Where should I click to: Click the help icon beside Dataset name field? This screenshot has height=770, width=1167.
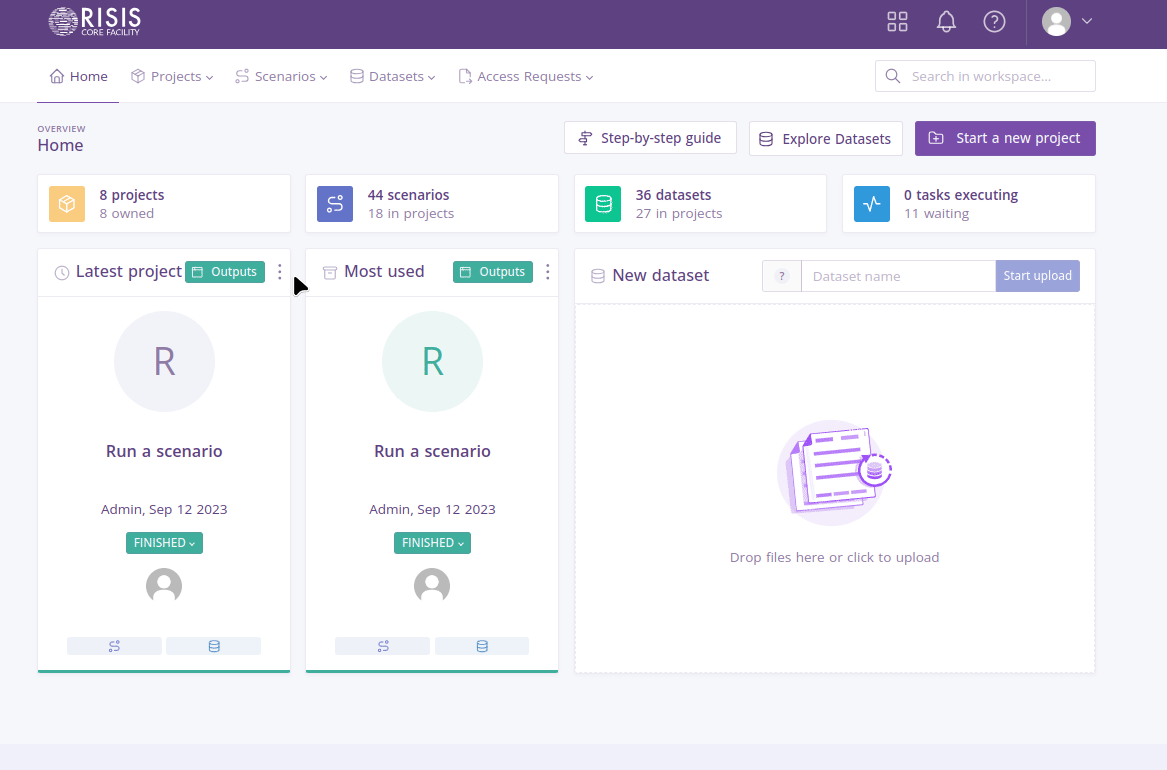pyautogui.click(x=782, y=276)
